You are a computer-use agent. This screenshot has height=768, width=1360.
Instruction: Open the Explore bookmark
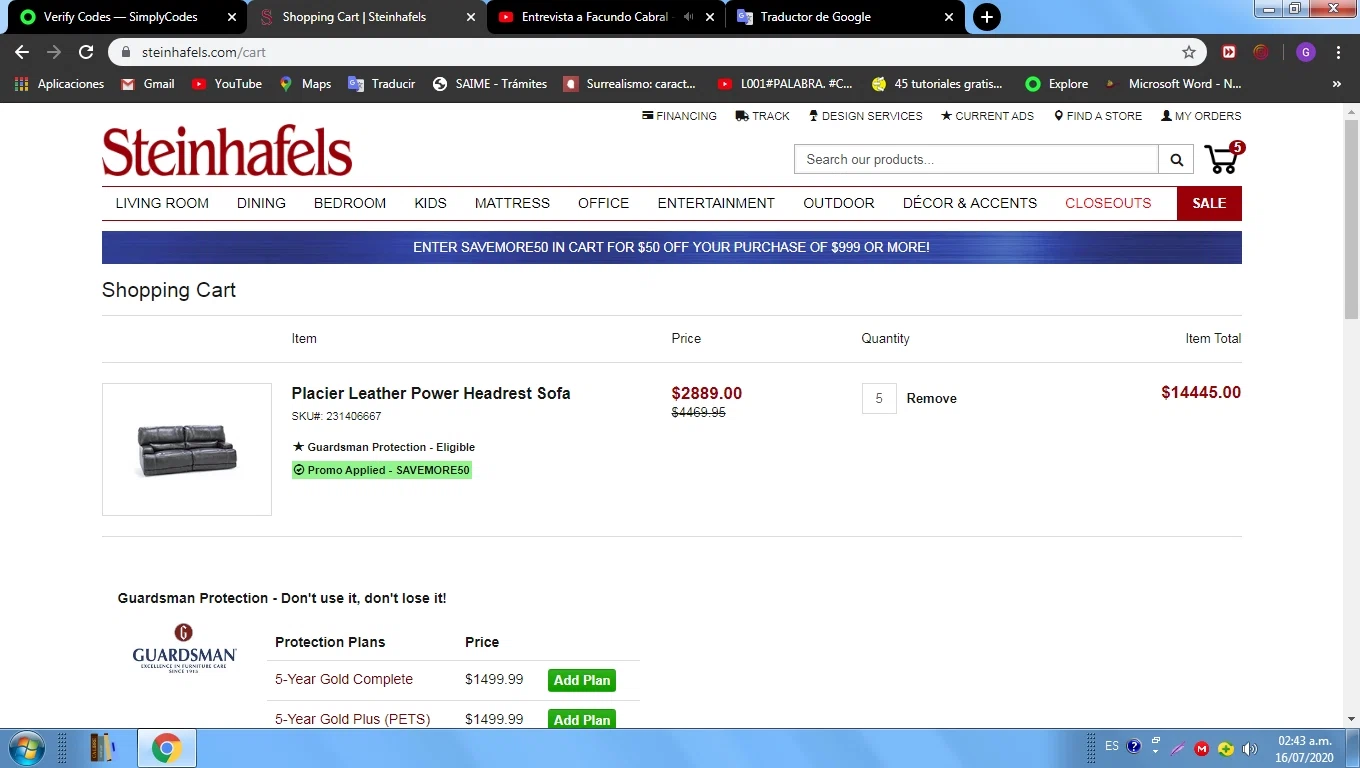tap(1056, 84)
